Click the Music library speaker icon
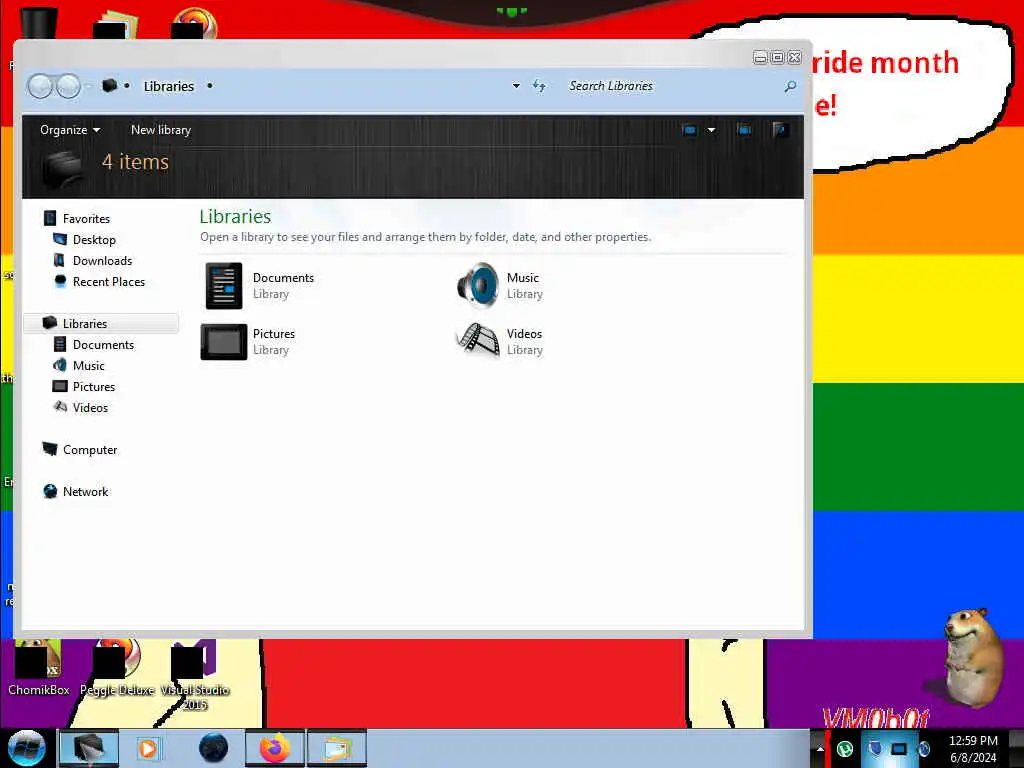The image size is (1024, 768). point(479,285)
